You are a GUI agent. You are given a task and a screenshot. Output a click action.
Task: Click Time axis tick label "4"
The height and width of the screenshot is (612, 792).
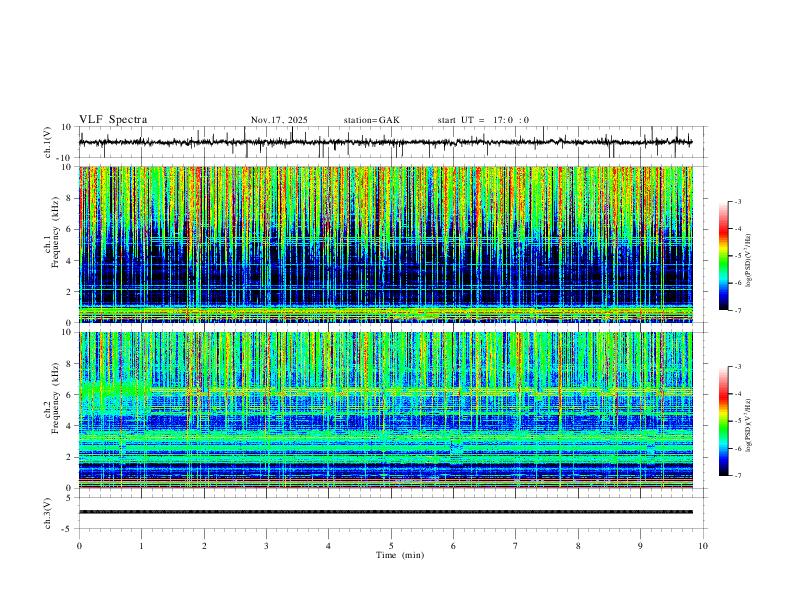[x=329, y=546]
